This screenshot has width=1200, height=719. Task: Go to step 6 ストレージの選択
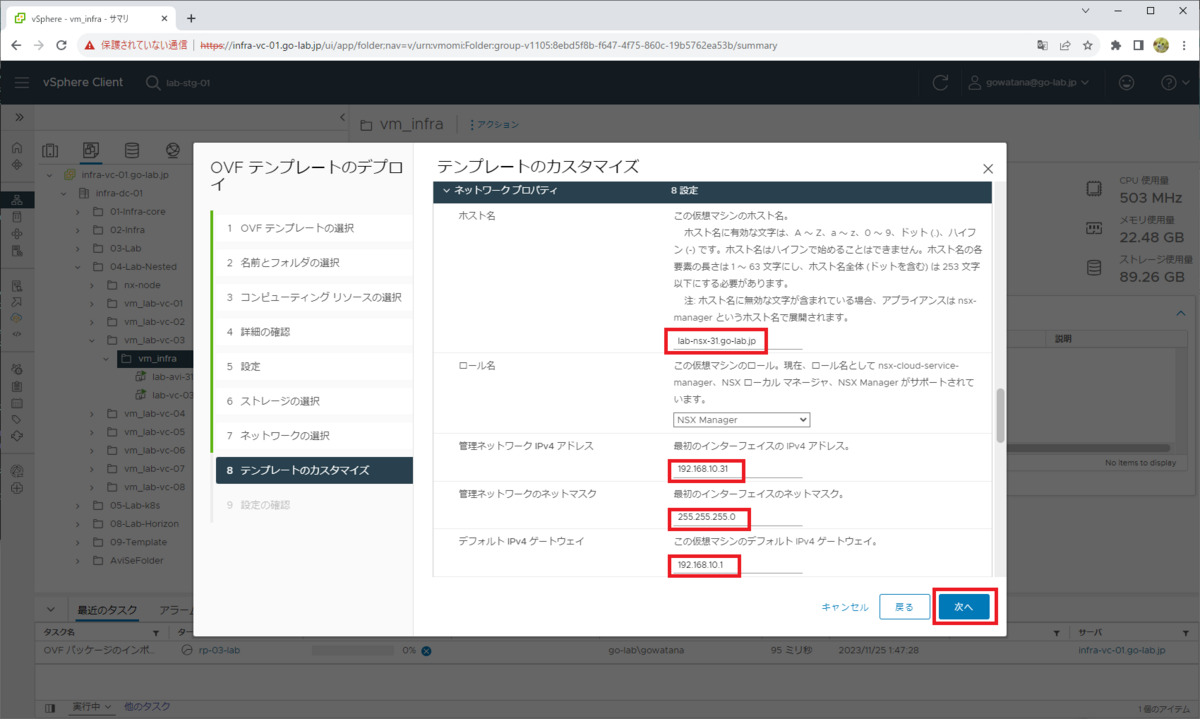pos(313,401)
